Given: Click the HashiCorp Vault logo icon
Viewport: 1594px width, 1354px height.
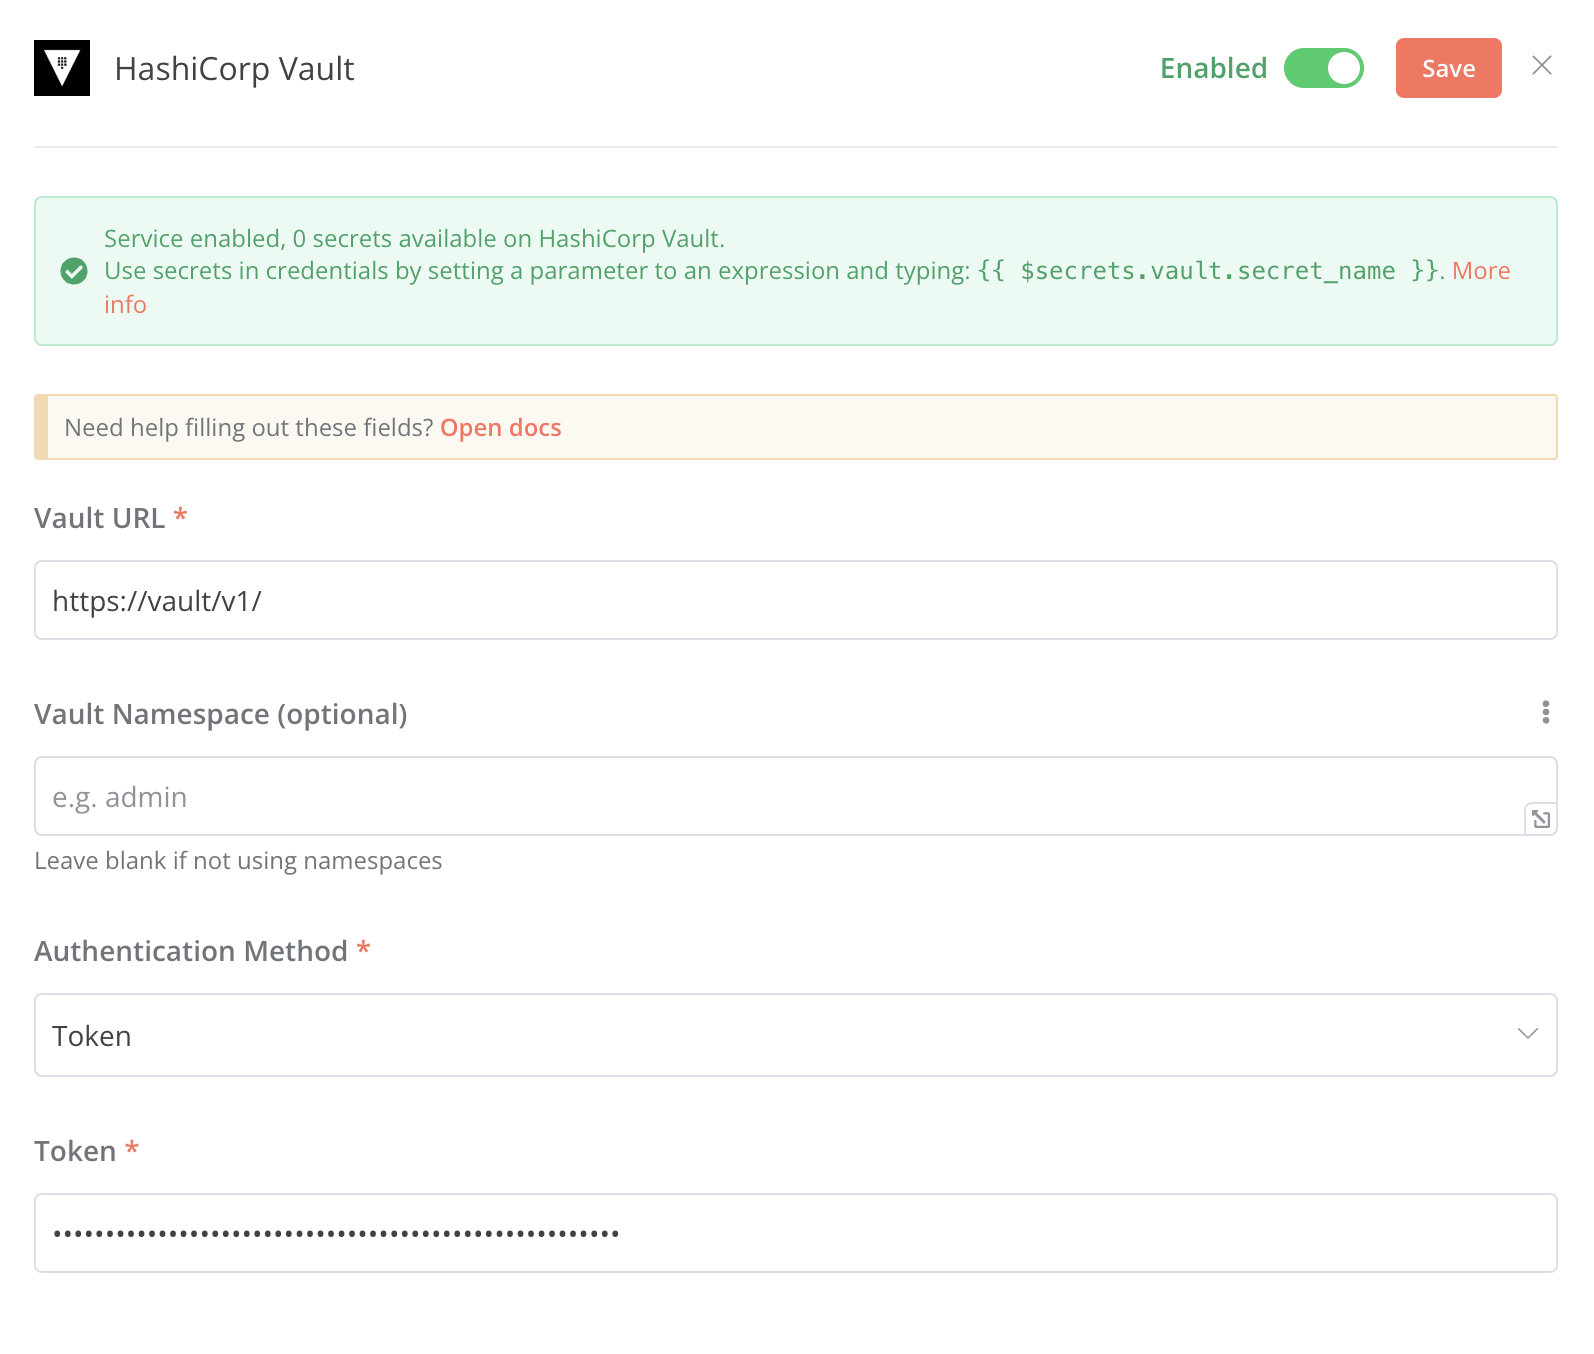Looking at the screenshot, I should (62, 68).
